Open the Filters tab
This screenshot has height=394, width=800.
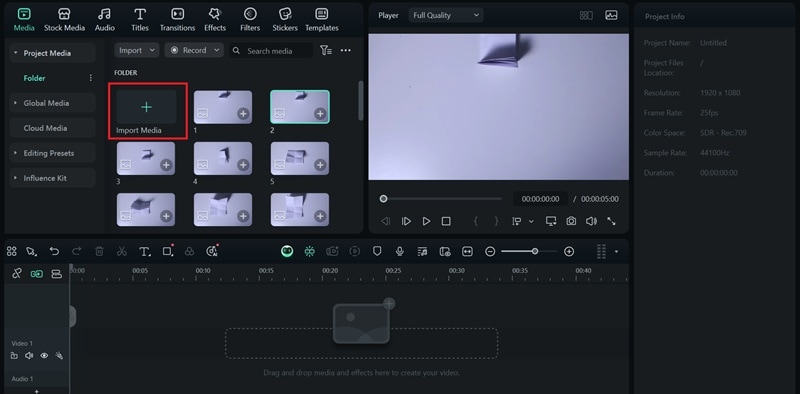pos(250,20)
